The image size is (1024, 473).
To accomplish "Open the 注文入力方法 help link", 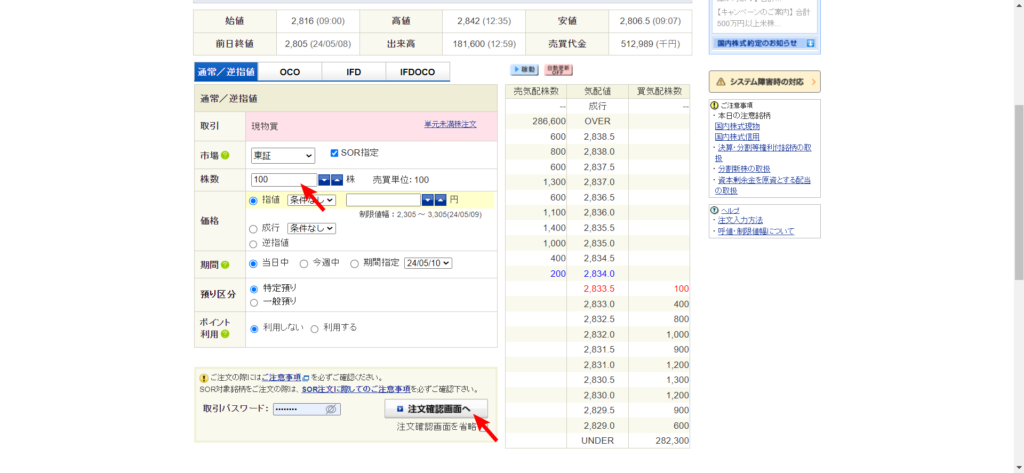I will (740, 221).
